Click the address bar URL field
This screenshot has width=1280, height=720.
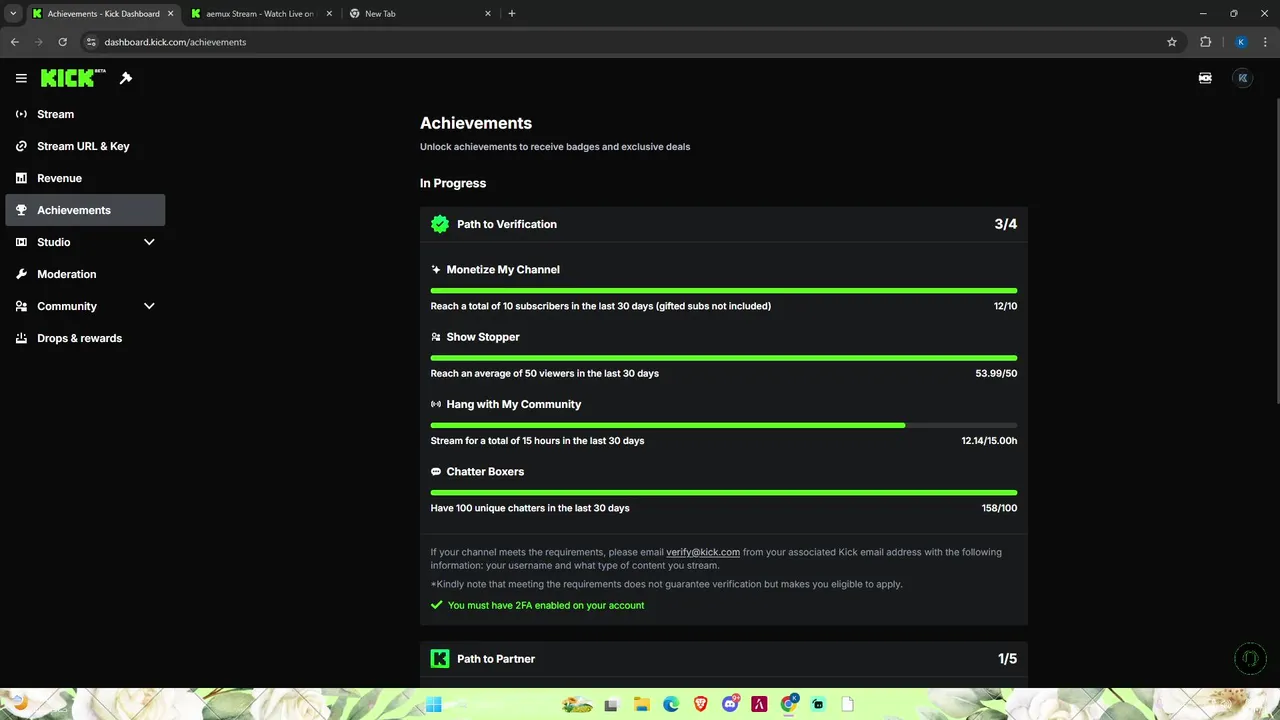(630, 42)
